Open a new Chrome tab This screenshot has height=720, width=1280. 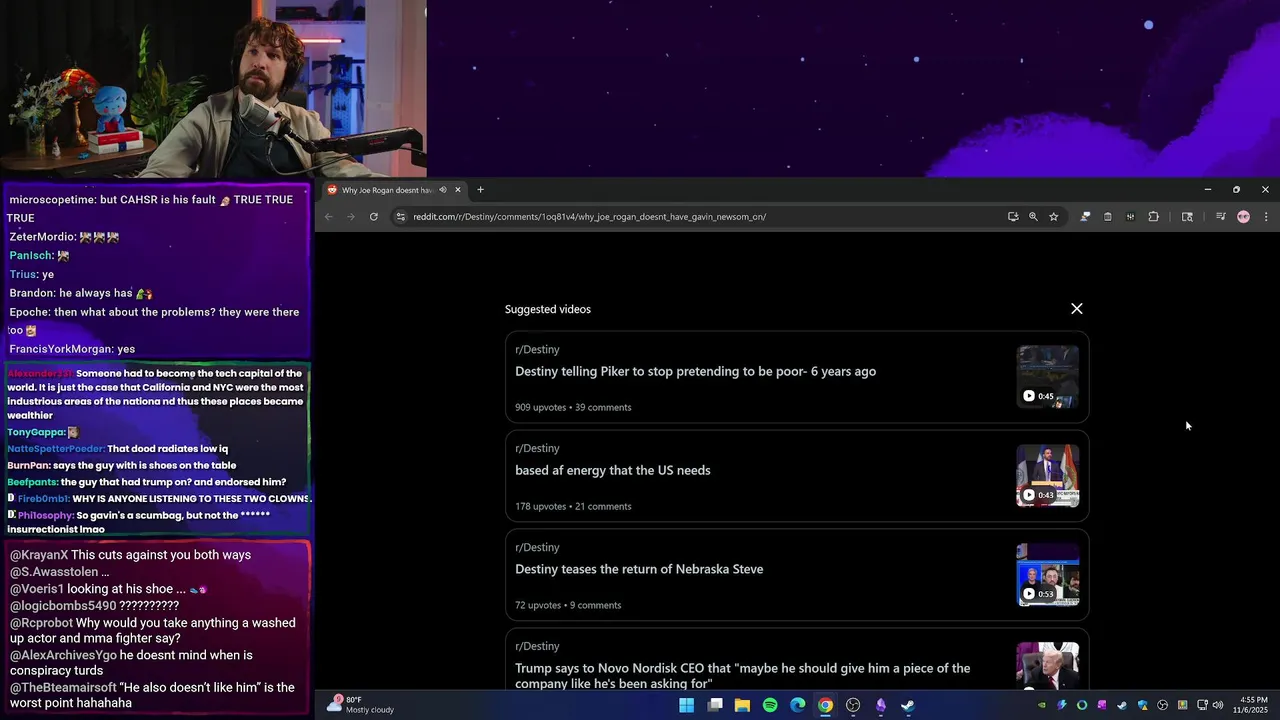point(480,190)
